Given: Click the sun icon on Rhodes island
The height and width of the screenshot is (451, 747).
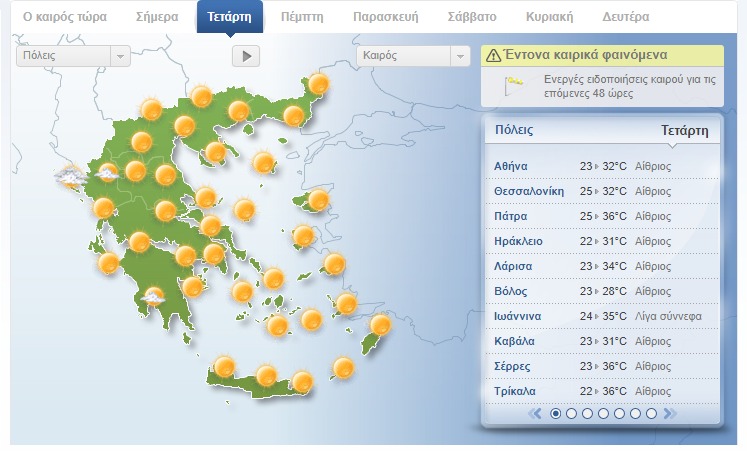Looking at the screenshot, I should click(x=380, y=325).
